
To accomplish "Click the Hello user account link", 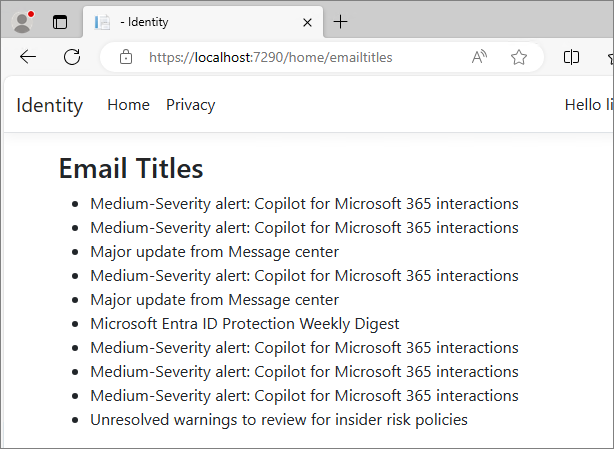I will [588, 105].
